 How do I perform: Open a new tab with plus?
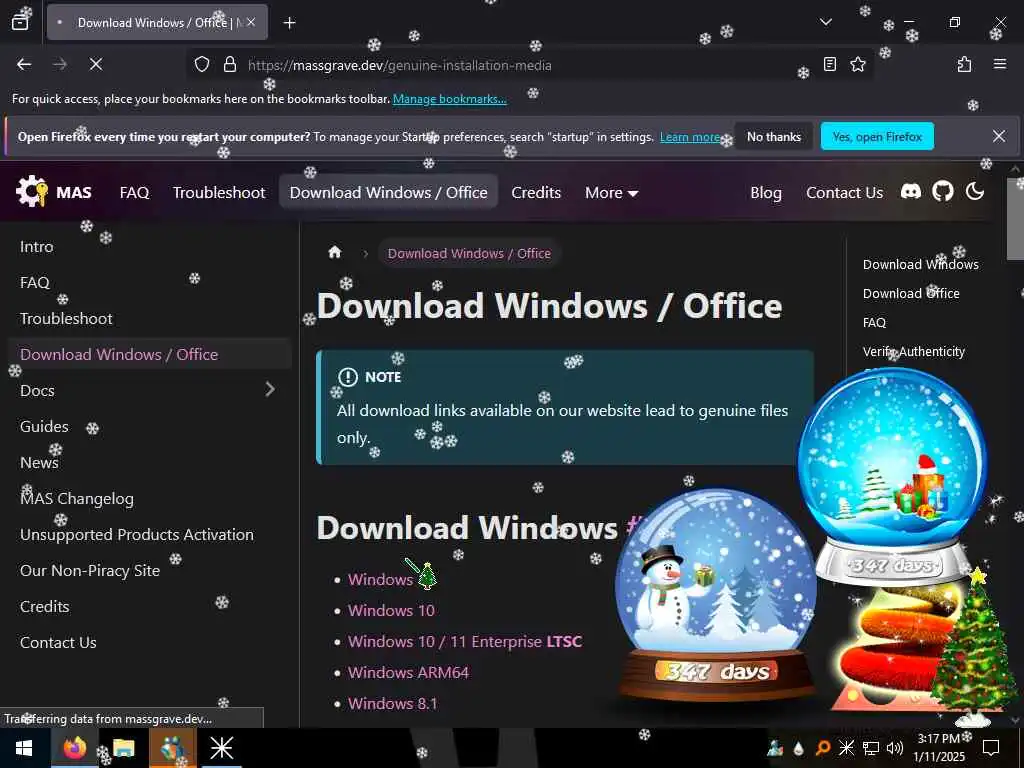click(289, 23)
